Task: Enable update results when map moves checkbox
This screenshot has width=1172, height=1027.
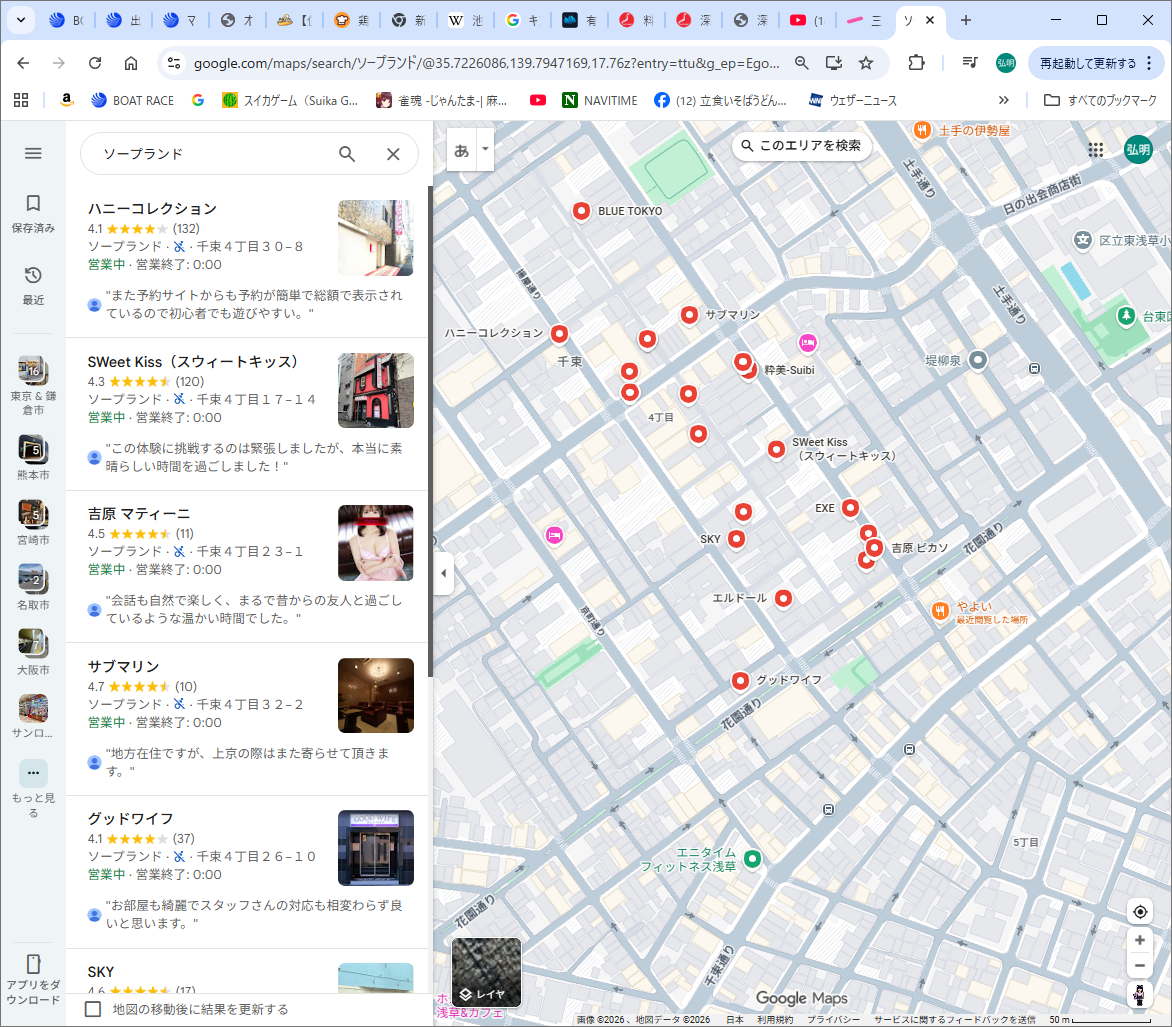Action: [x=93, y=1009]
